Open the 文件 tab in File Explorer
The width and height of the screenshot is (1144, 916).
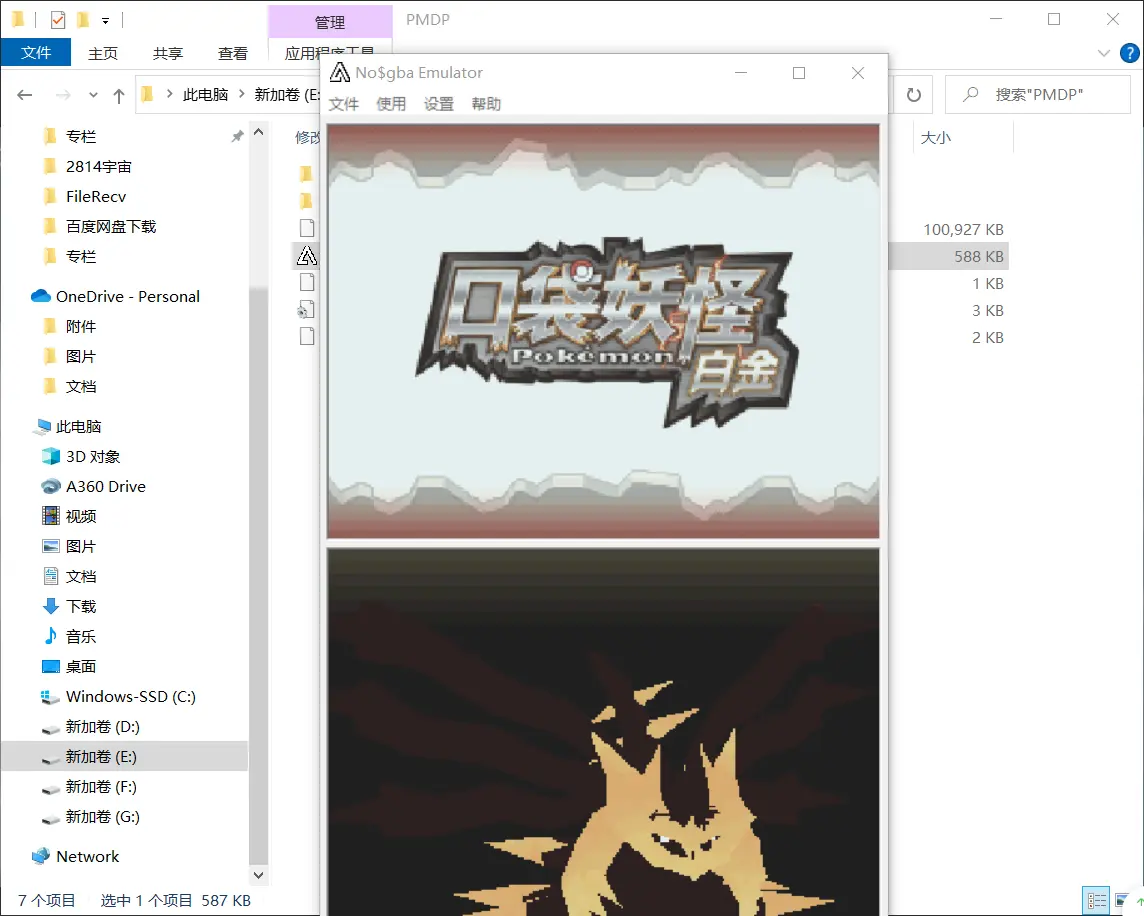[x=36, y=53]
